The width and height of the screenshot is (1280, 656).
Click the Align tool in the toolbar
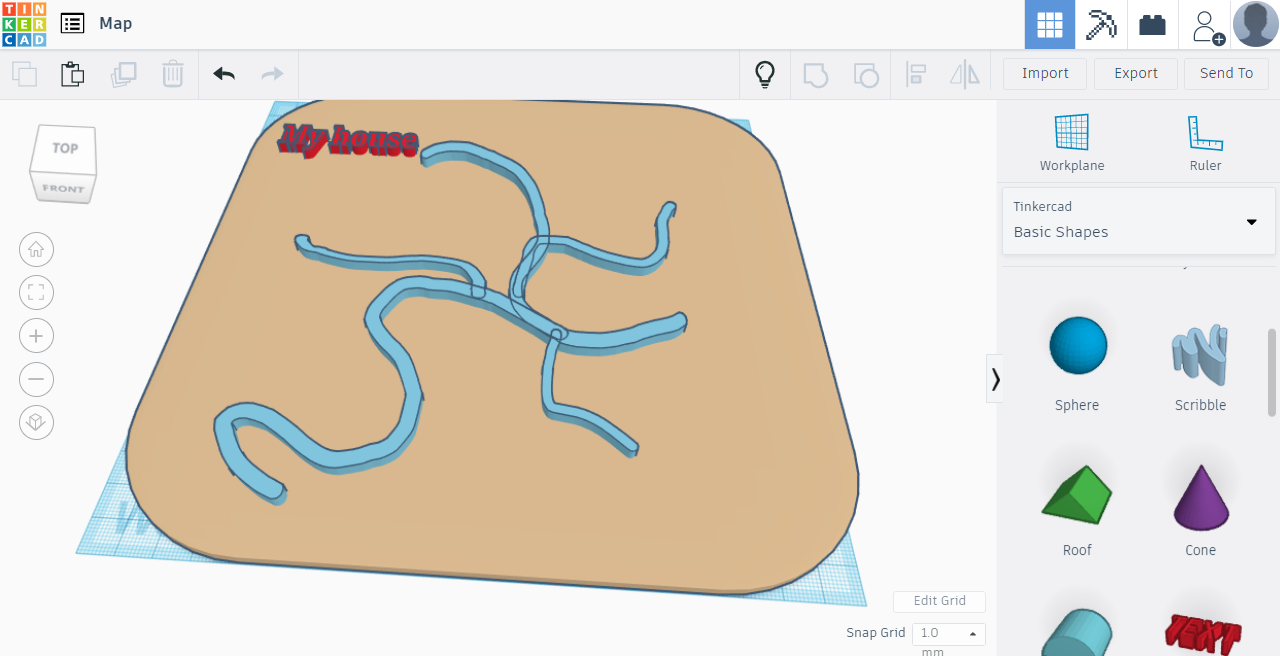click(915, 73)
